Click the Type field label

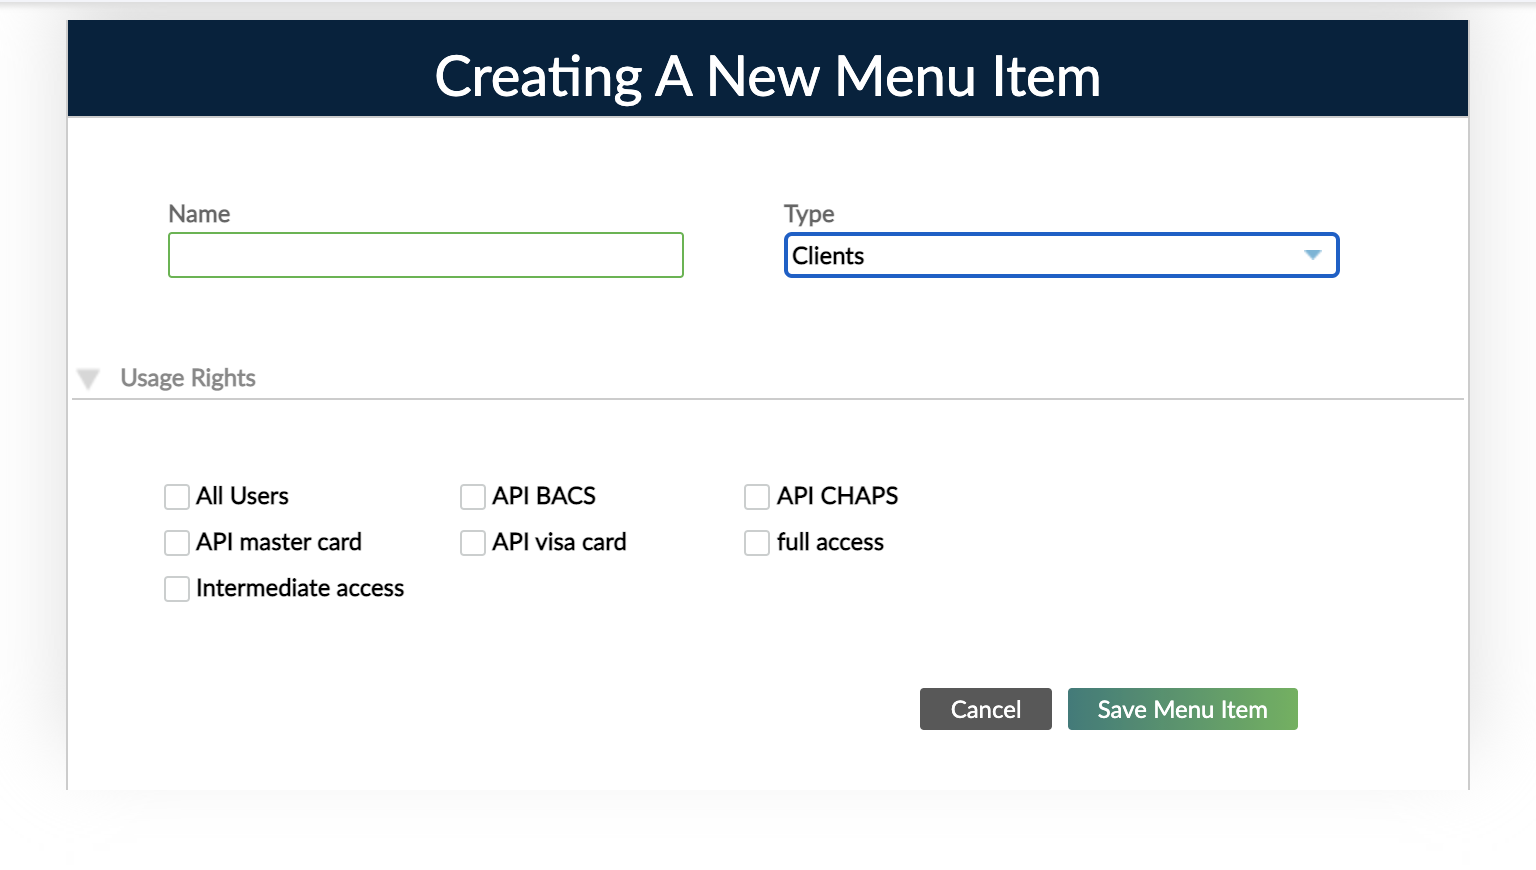click(x=809, y=213)
